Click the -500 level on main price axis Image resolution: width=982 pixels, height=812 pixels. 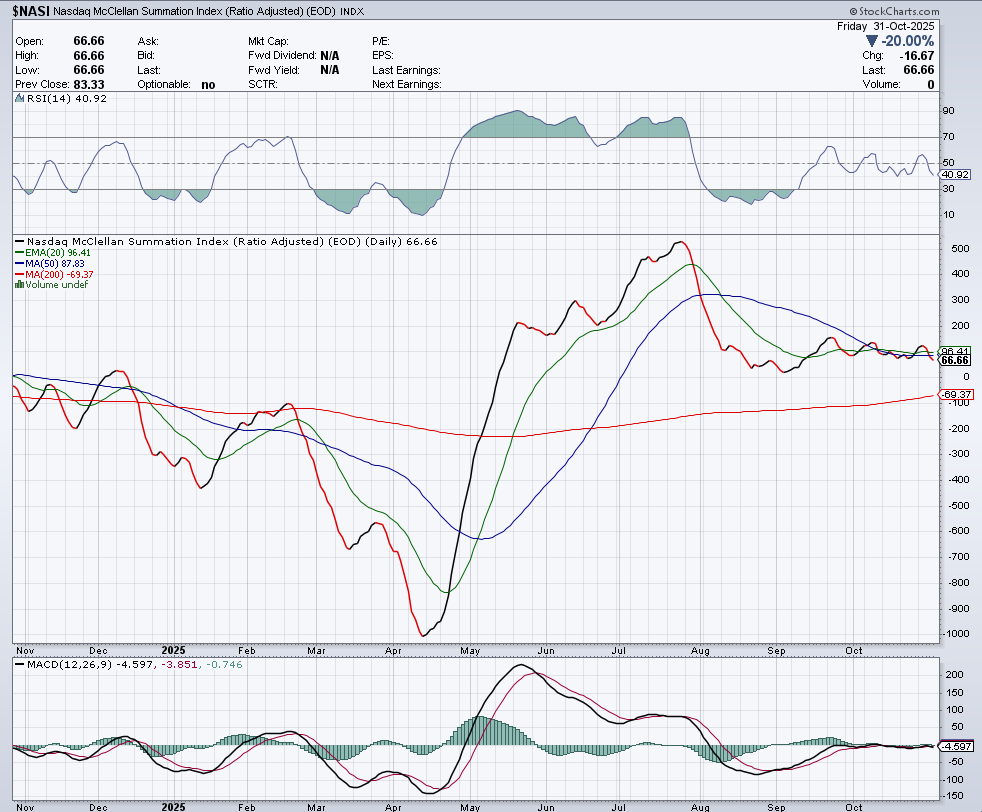[x=958, y=505]
